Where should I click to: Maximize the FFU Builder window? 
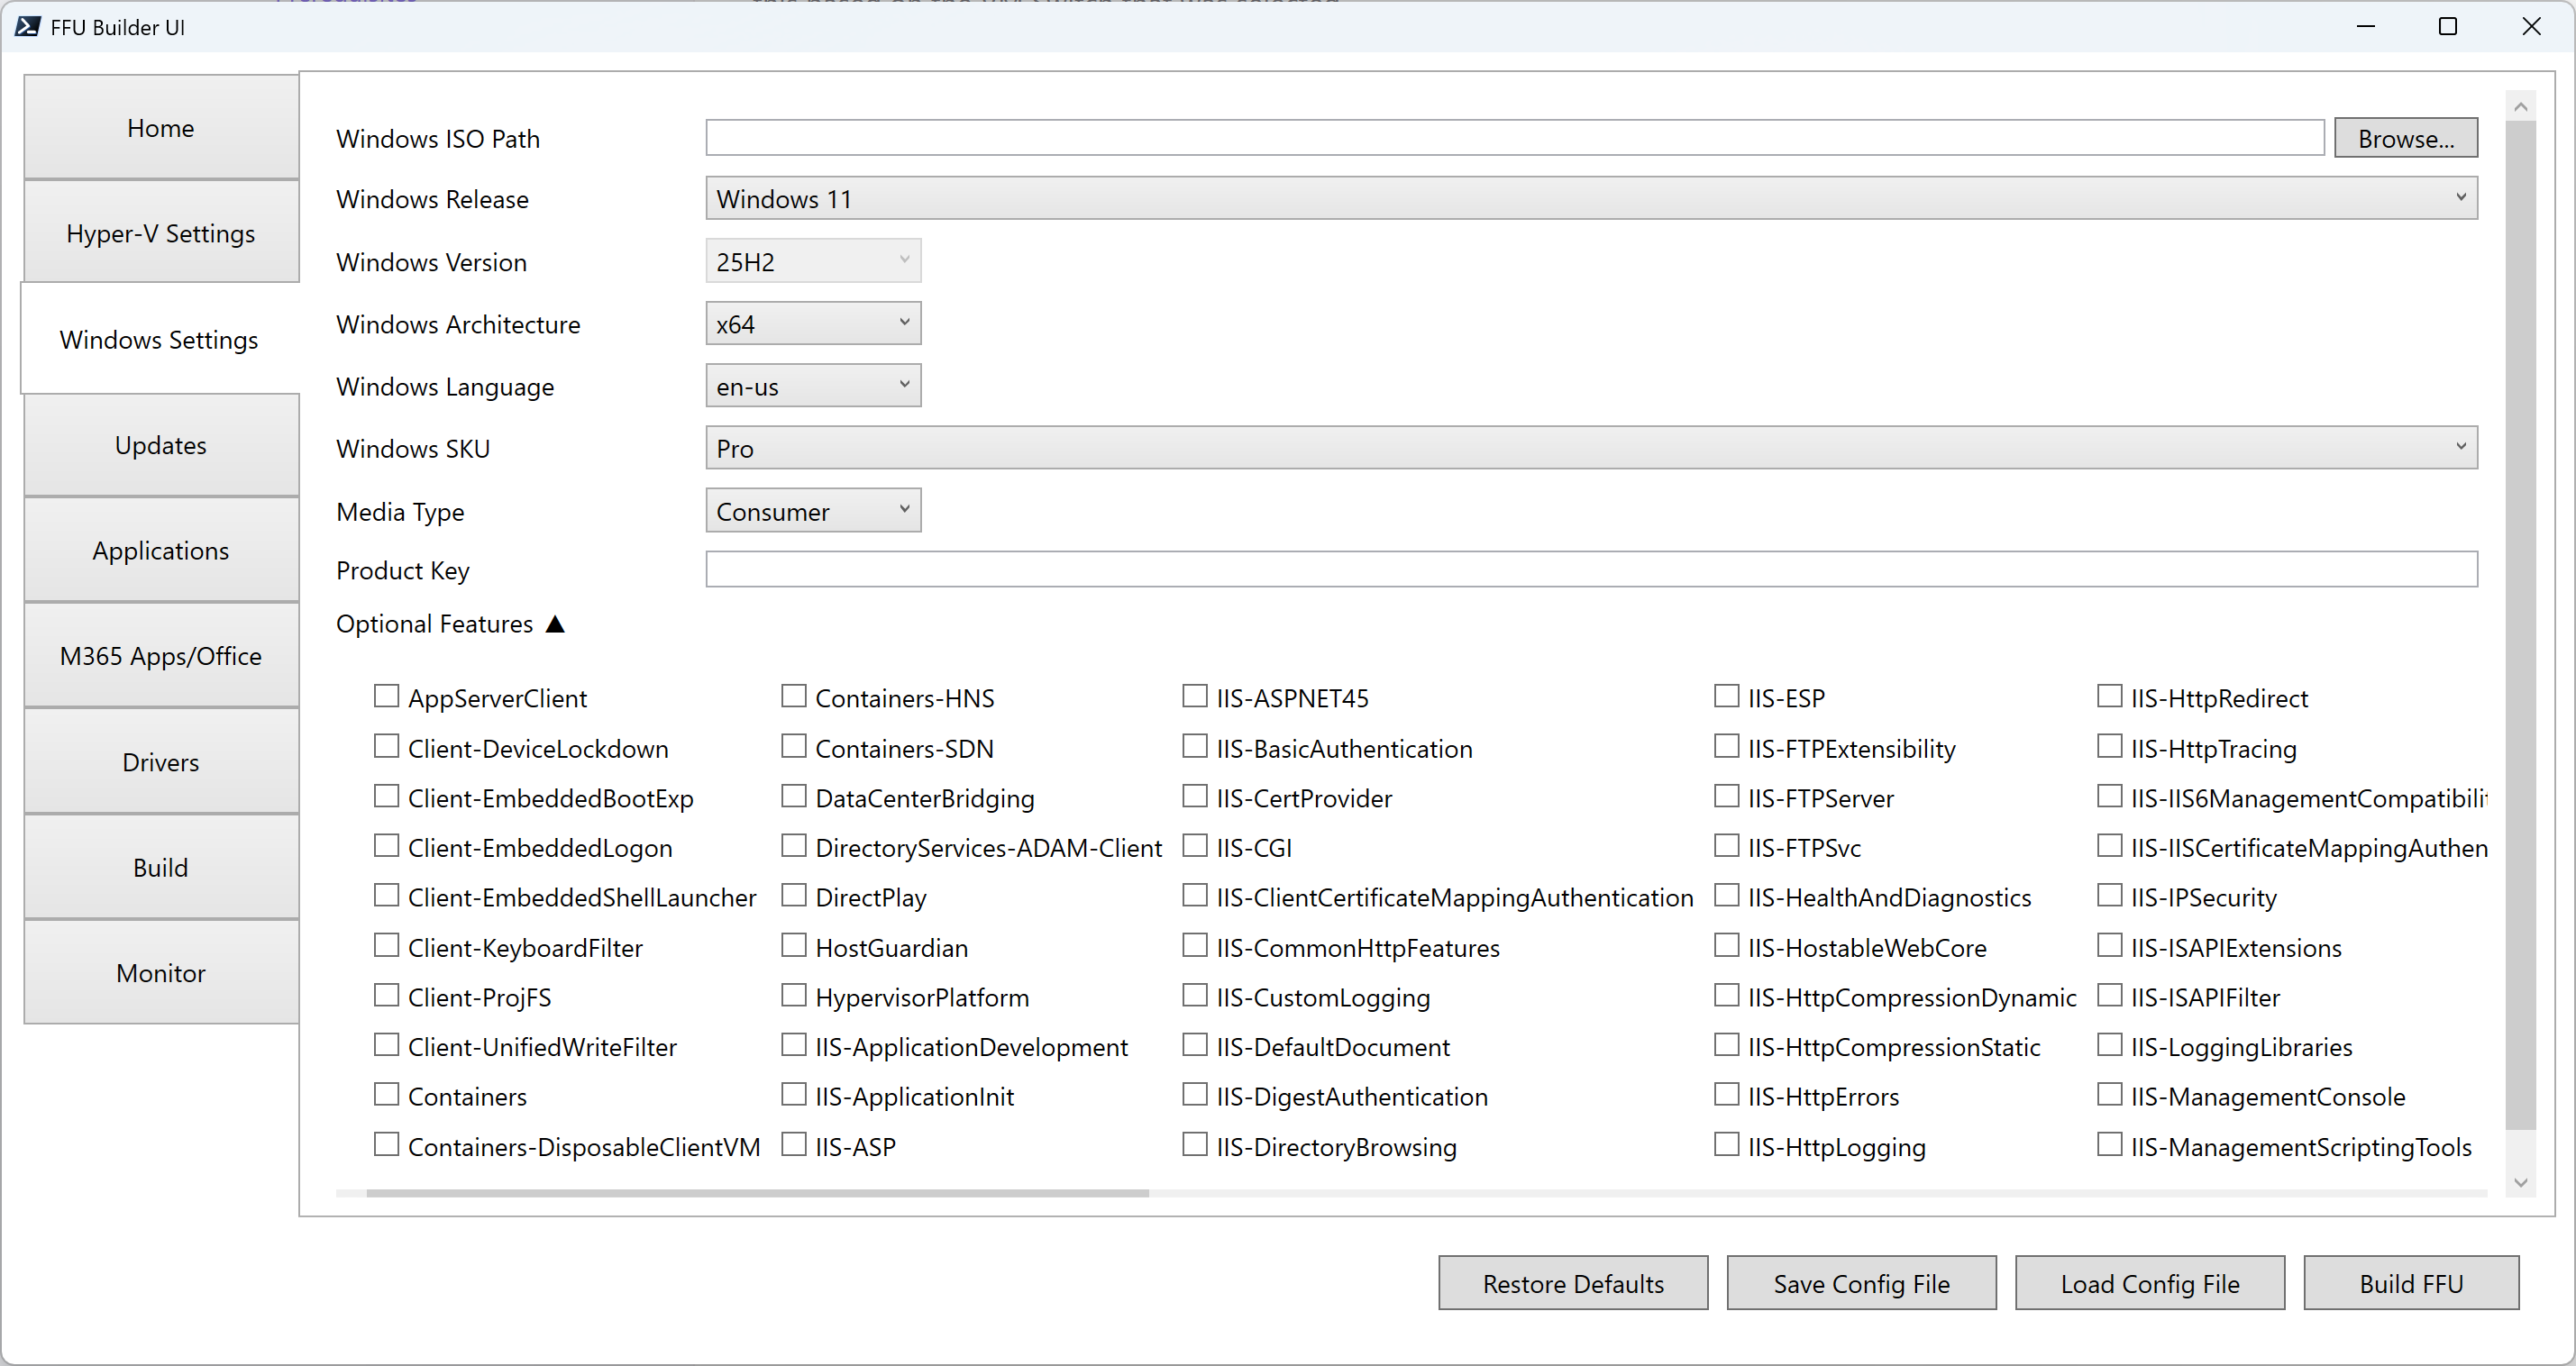tap(2447, 27)
